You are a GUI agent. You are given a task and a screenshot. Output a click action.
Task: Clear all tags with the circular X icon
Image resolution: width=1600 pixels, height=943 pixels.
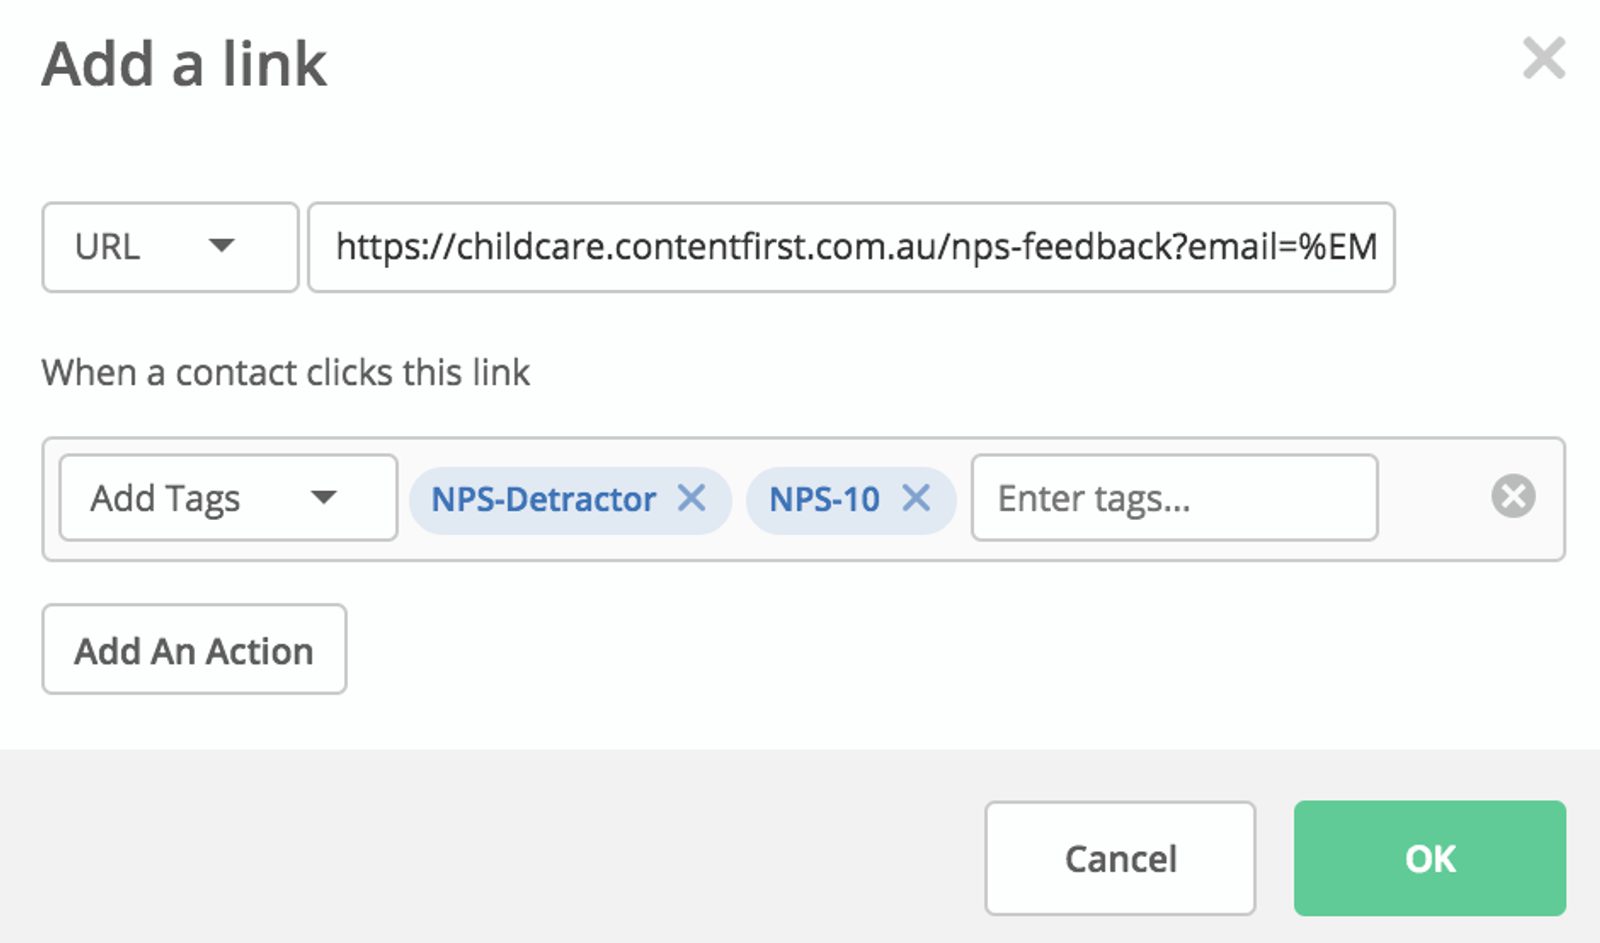1512,495
